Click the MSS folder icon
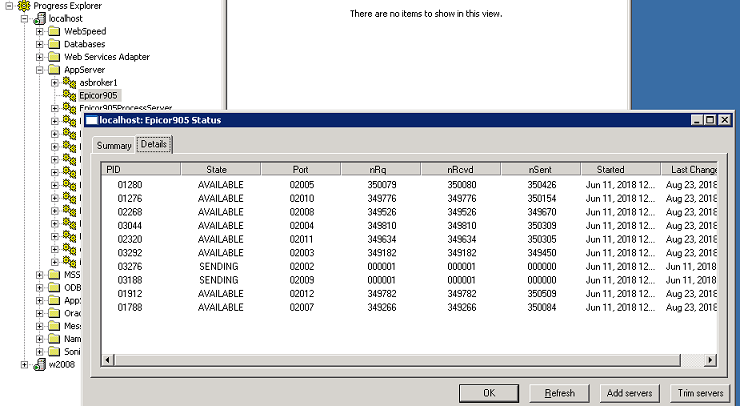 coord(54,275)
